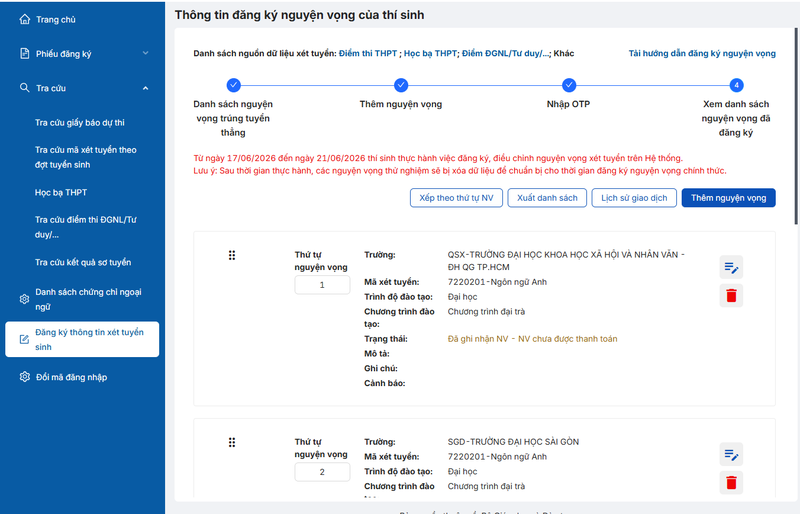Click Thêm nguyện vọng button
The width and height of the screenshot is (800, 514).
(729, 198)
